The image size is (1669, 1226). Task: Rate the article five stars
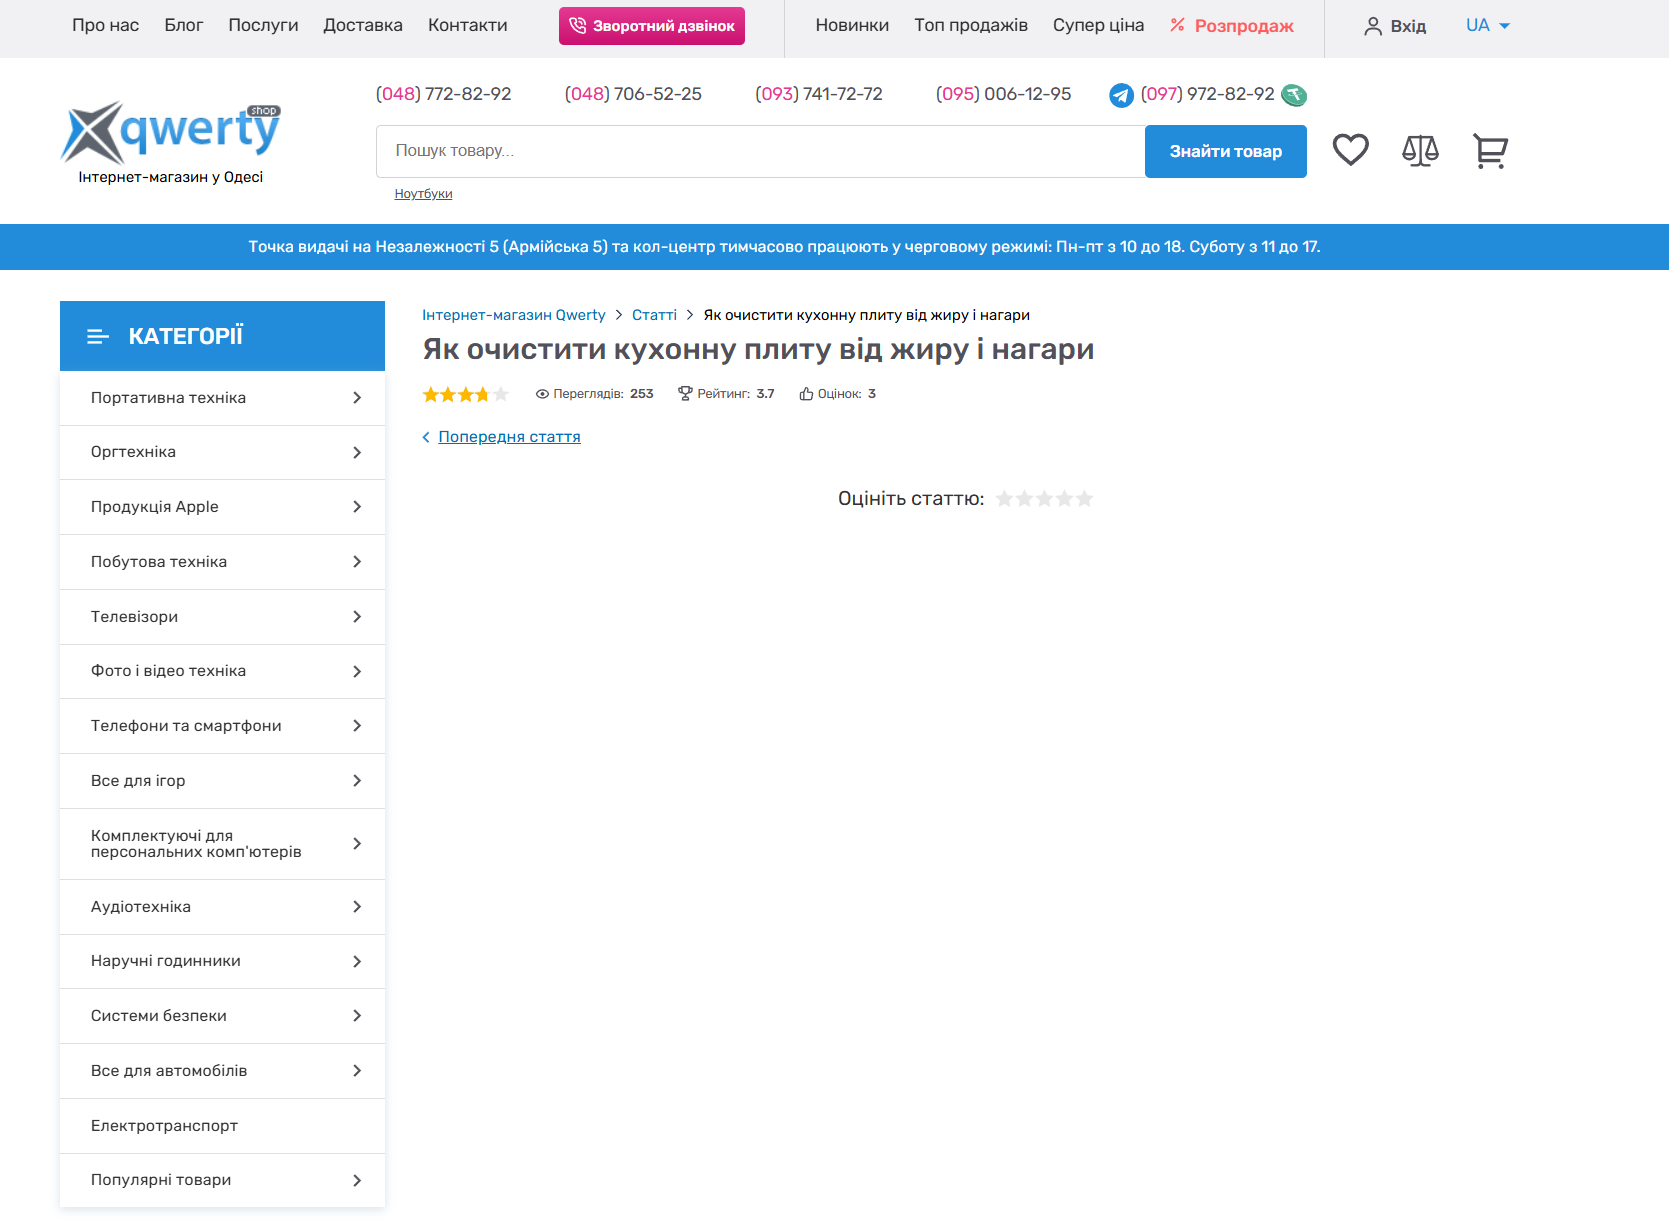[x=1084, y=499]
